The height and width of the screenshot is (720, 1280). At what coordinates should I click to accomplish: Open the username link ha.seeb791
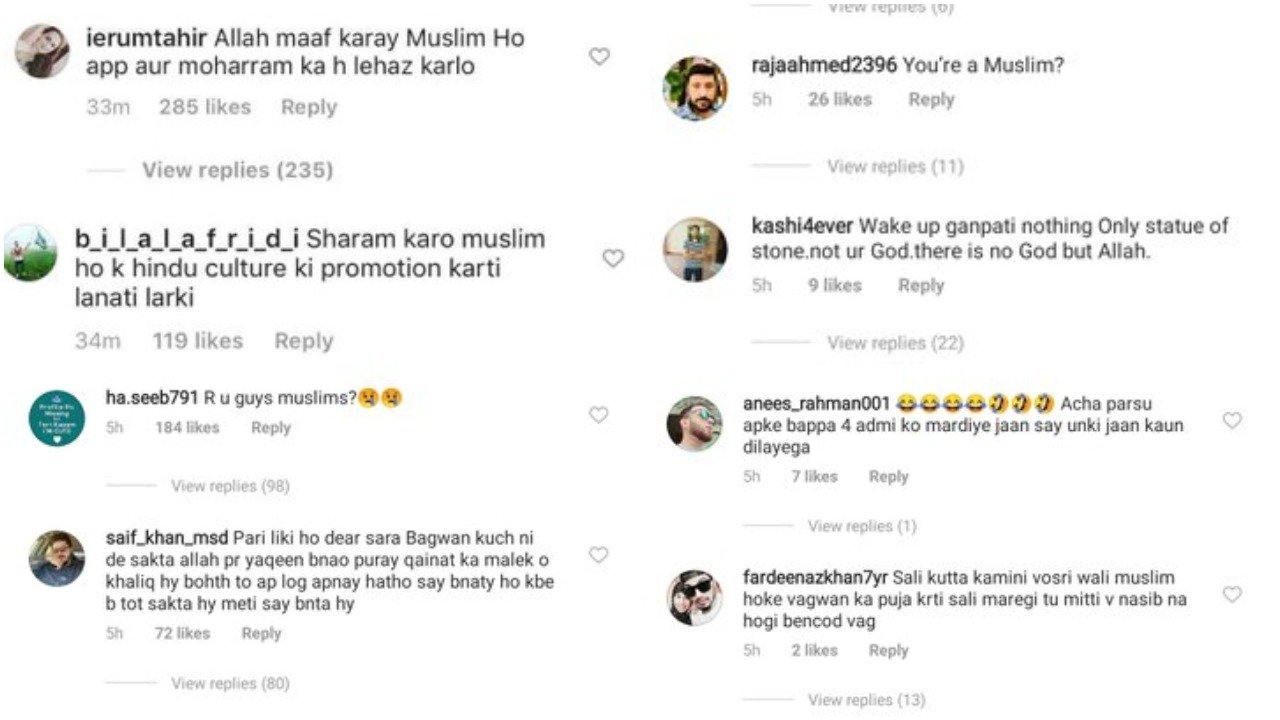[x=153, y=398]
